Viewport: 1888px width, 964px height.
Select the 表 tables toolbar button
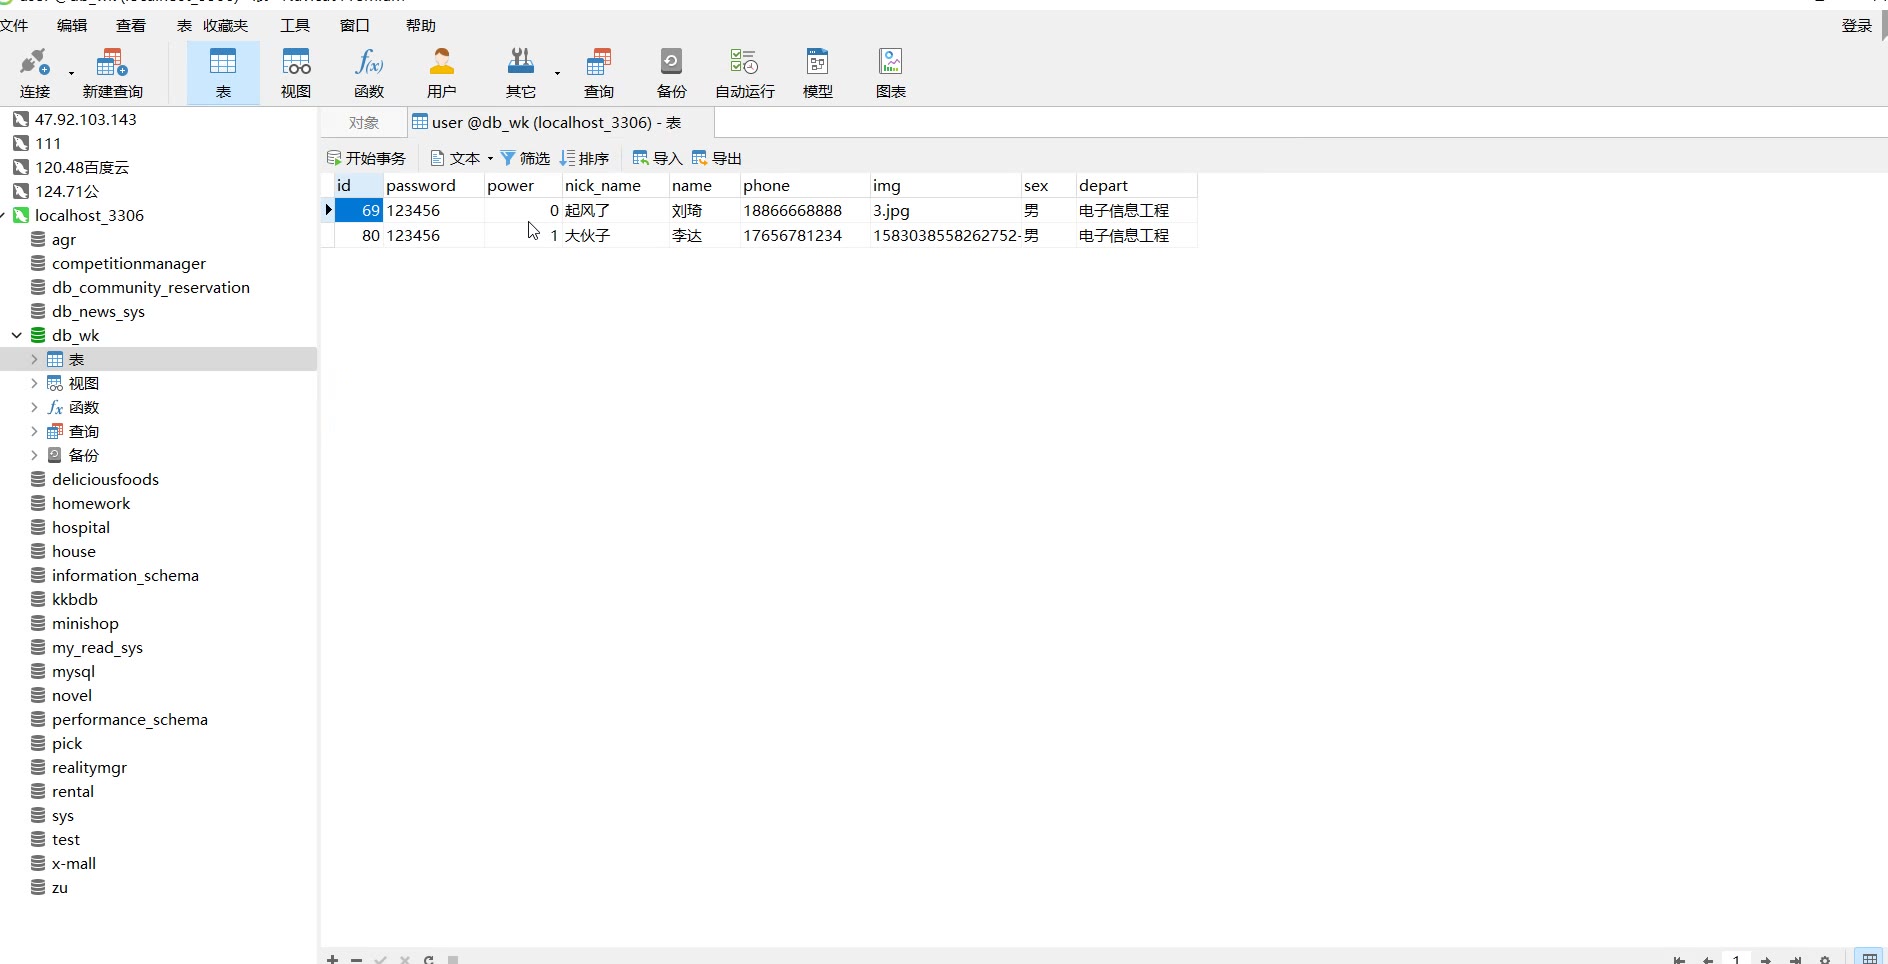(x=223, y=73)
